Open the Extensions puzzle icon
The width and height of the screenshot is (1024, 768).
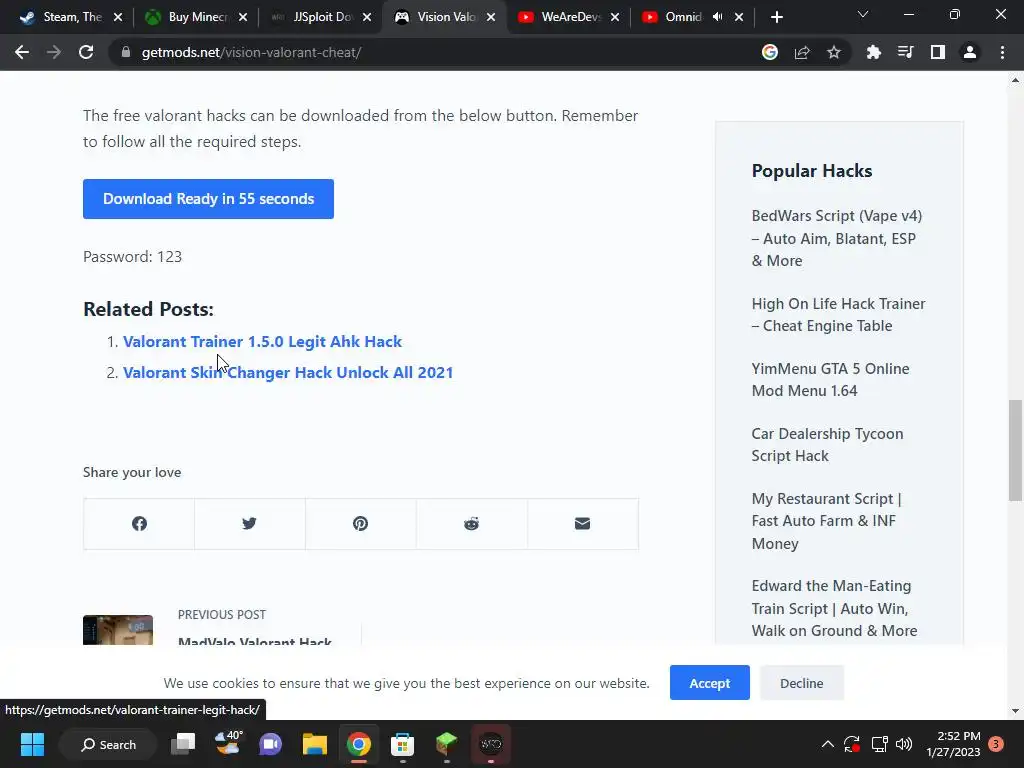click(874, 52)
